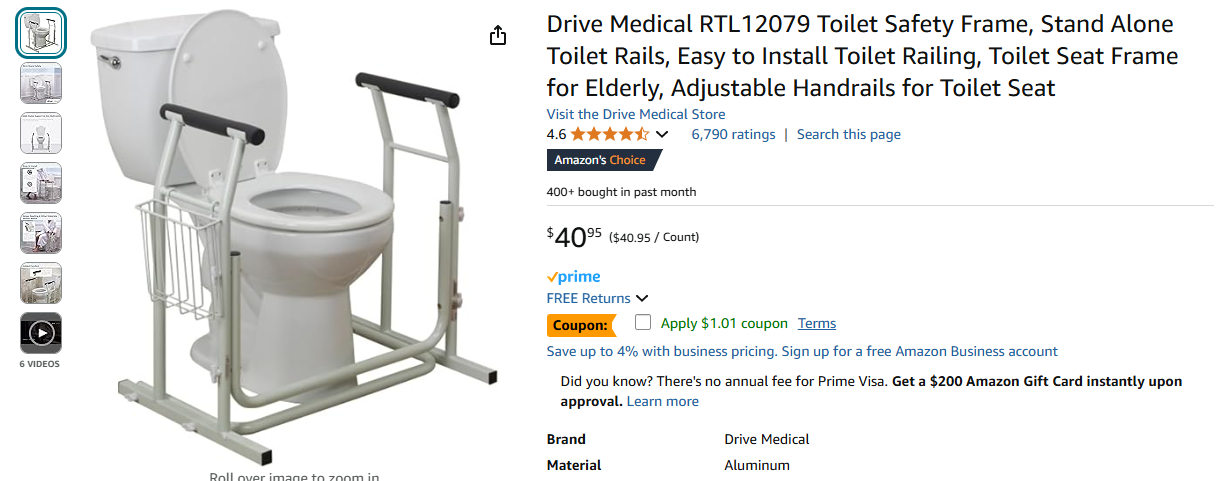Select the sixth product image thumbnail
Image resolution: width=1228 pixels, height=481 pixels.
41,283
